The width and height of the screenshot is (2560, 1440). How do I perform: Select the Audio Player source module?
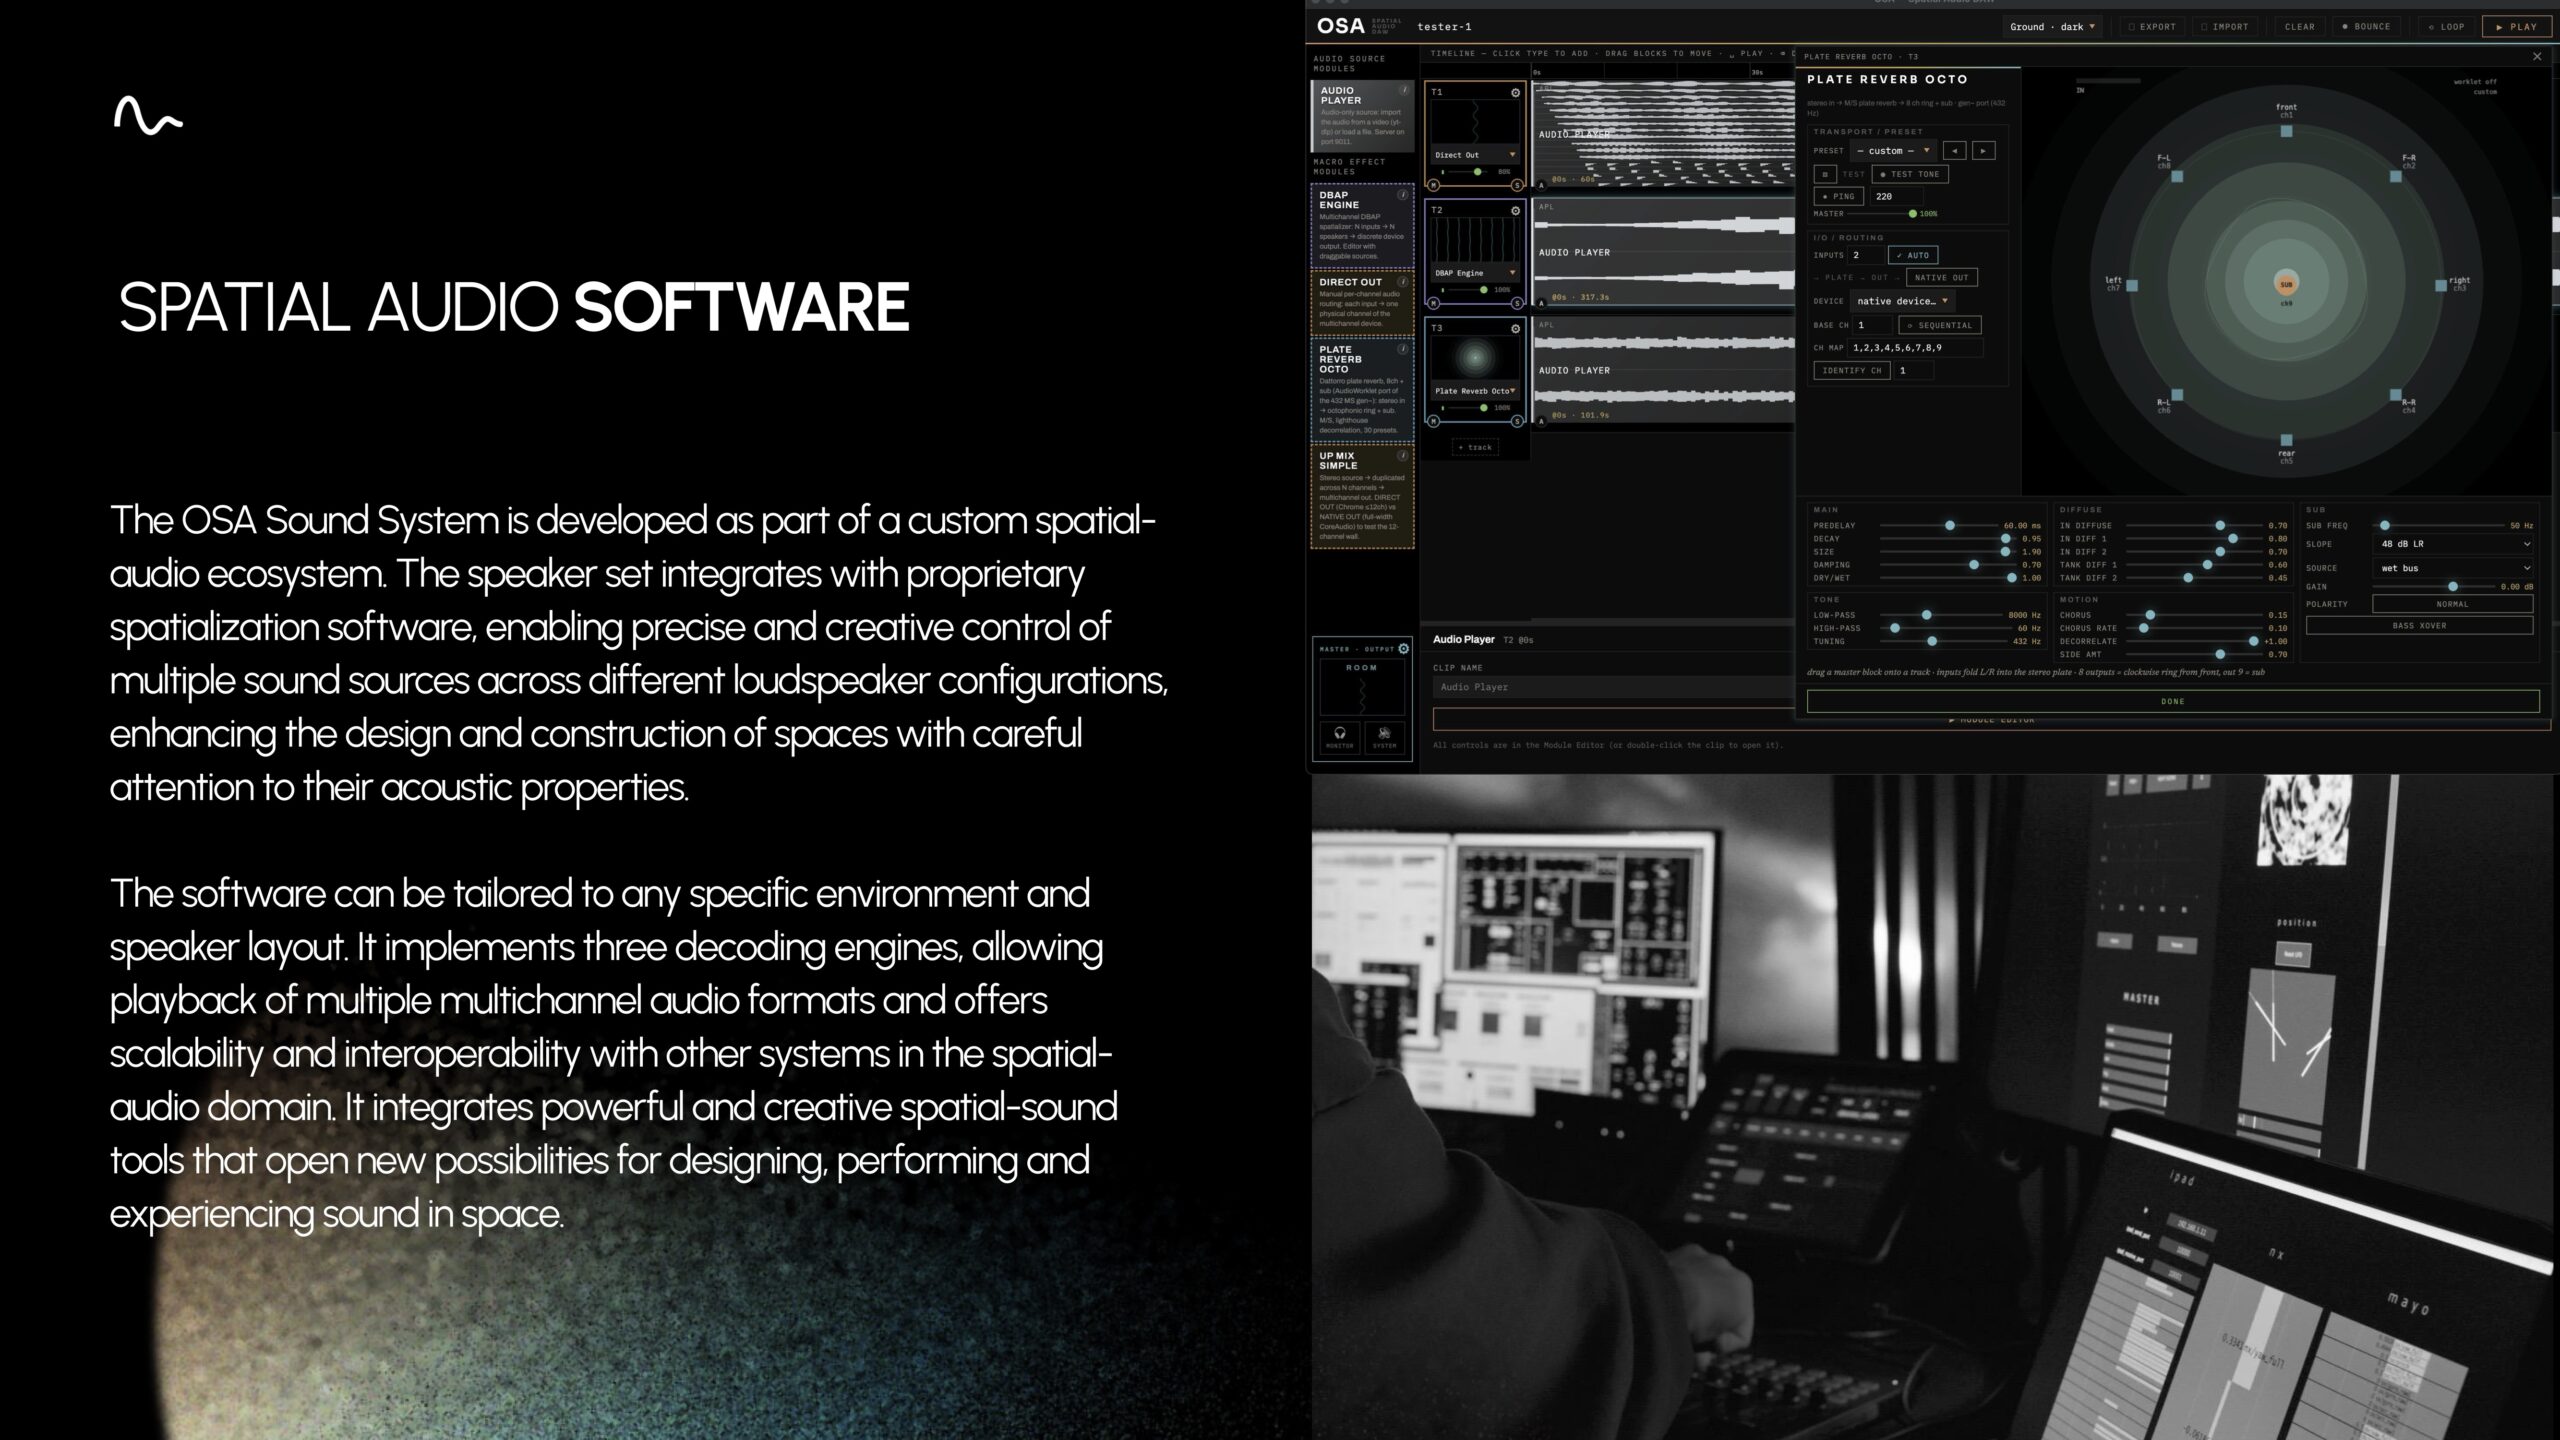coord(1362,116)
